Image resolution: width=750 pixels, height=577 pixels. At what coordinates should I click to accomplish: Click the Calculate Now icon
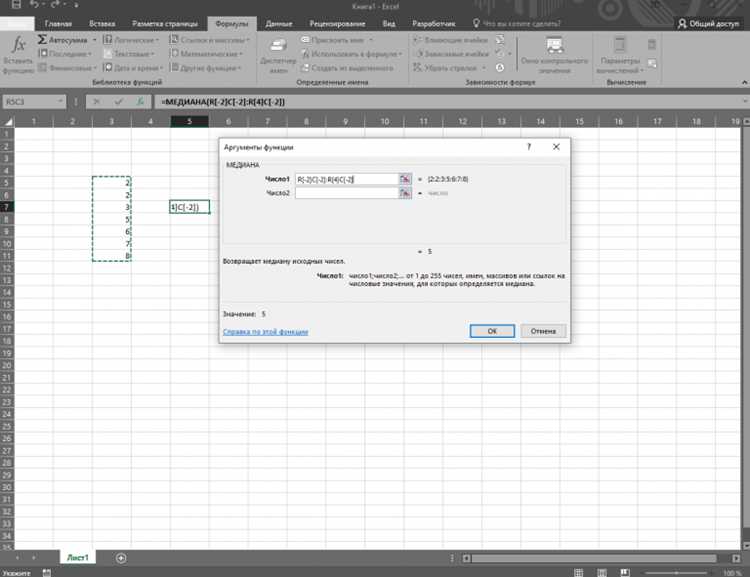coord(651,44)
